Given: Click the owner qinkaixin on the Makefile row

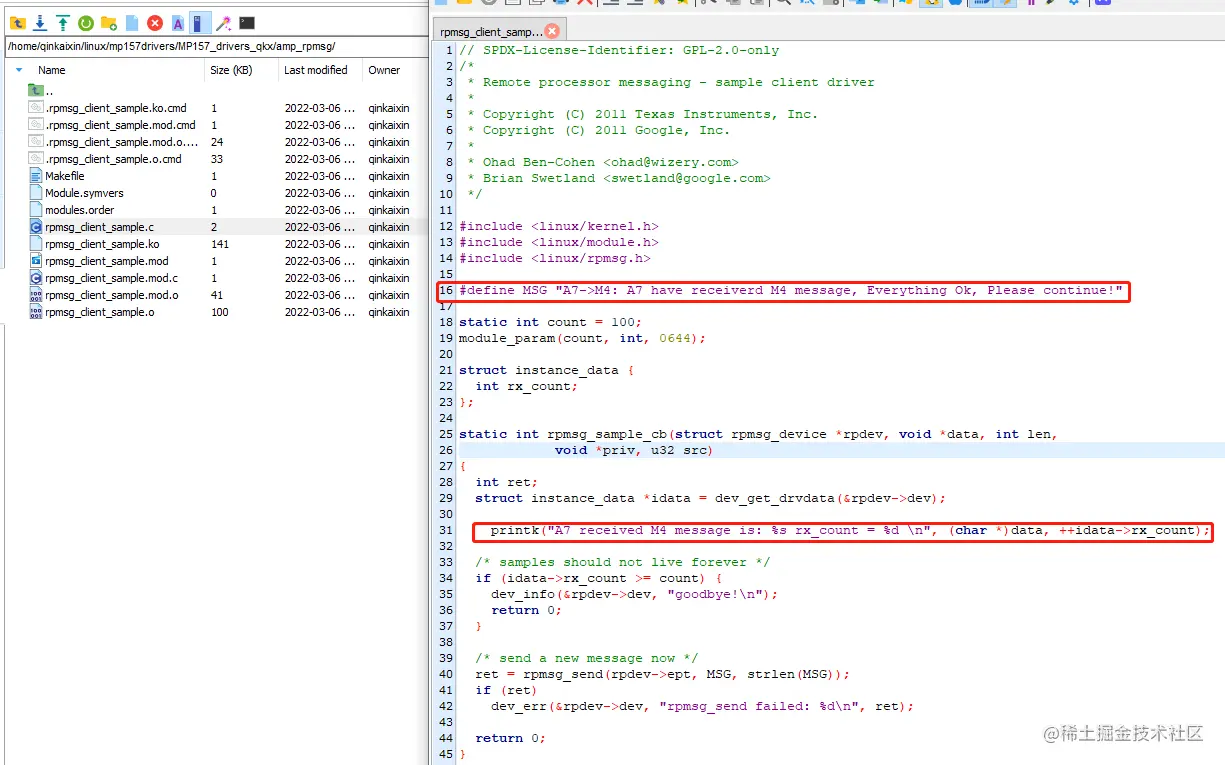Looking at the screenshot, I should pyautogui.click(x=388, y=176).
